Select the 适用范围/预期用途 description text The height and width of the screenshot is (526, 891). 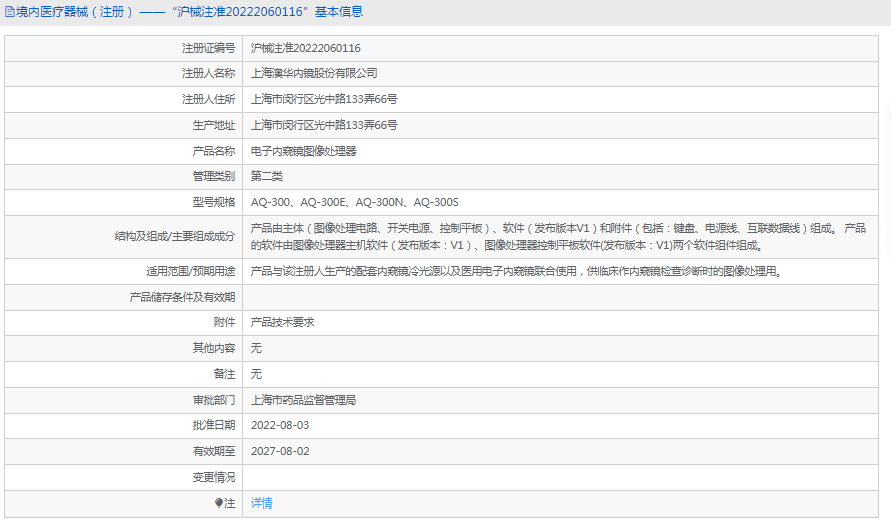point(518,272)
